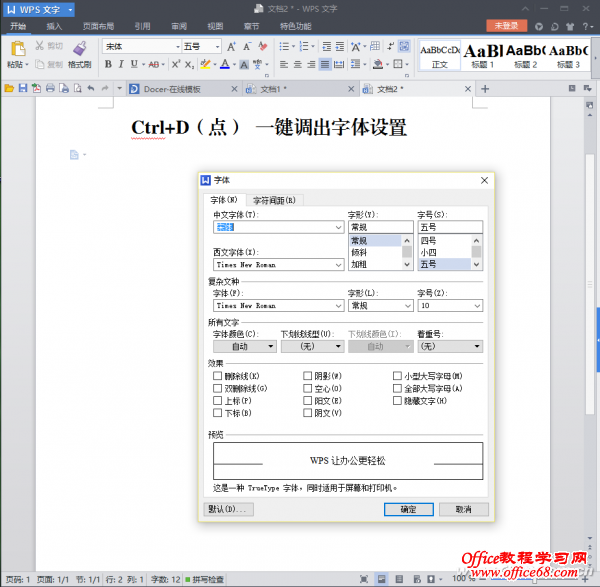
Task: Check the 全部大写字母(A) checkbox
Action: click(x=397, y=388)
